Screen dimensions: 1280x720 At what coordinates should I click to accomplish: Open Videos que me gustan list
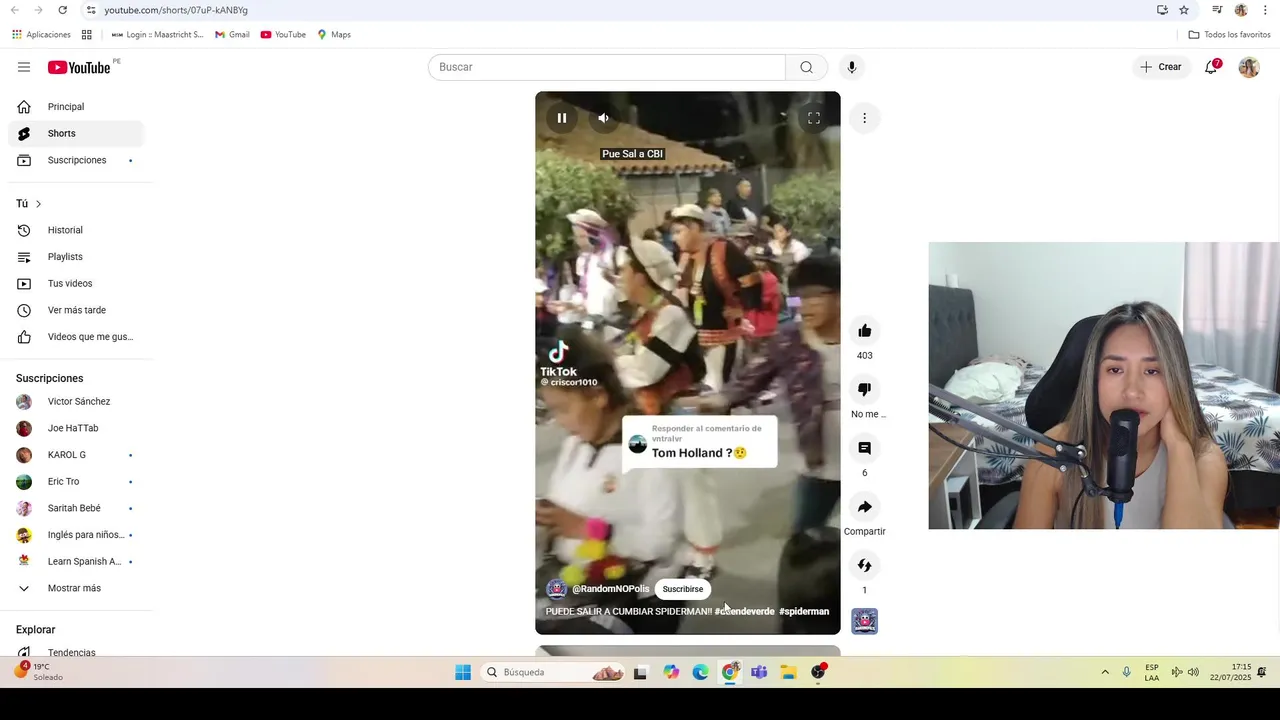click(x=76, y=337)
